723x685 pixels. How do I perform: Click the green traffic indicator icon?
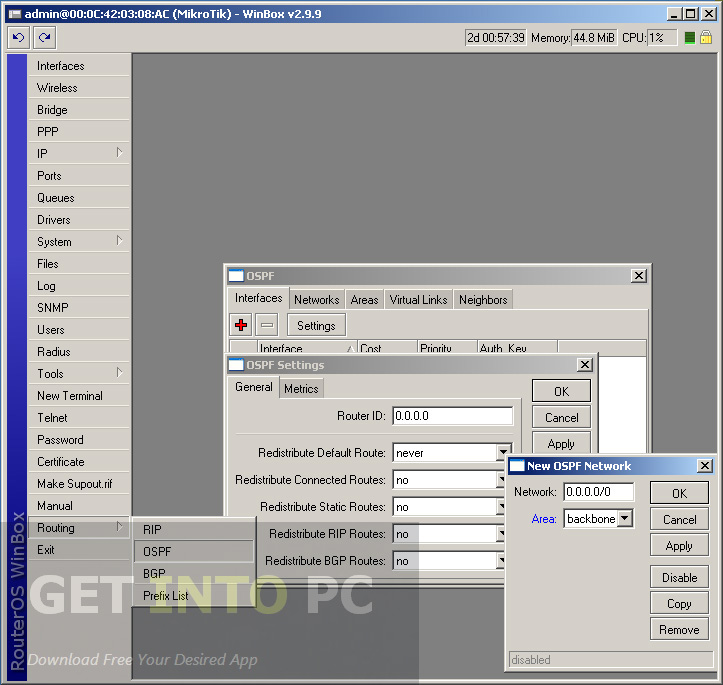click(x=689, y=37)
